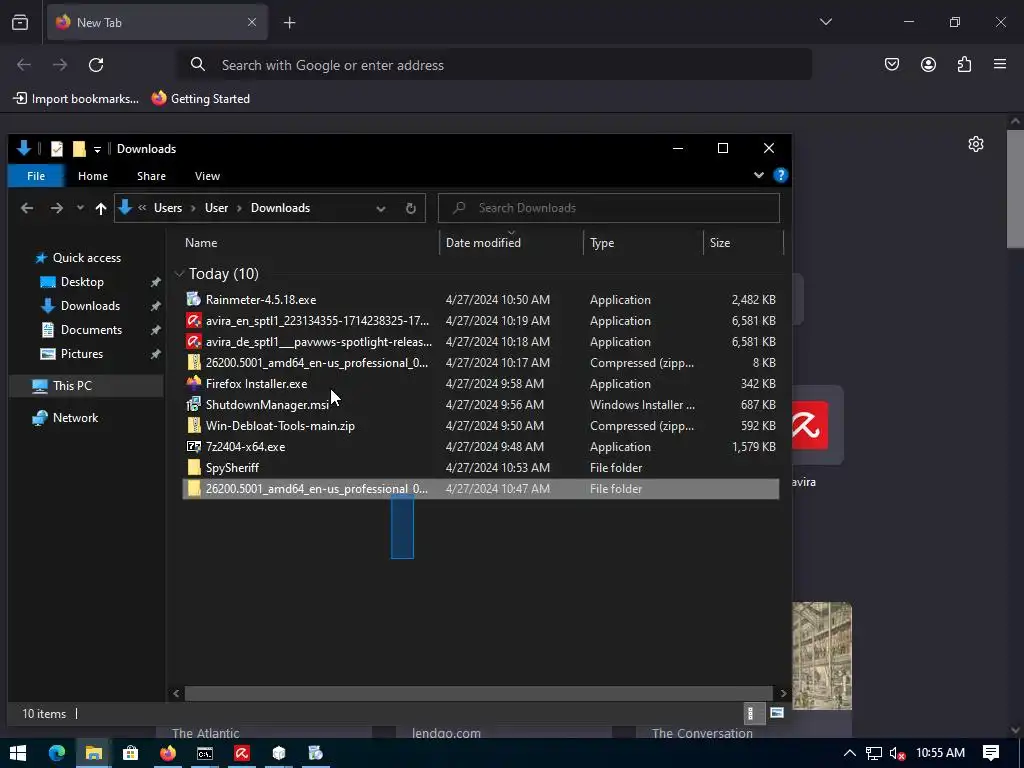Open New Tab personalize gear icon
This screenshot has width=1024, height=768.
pos(976,144)
